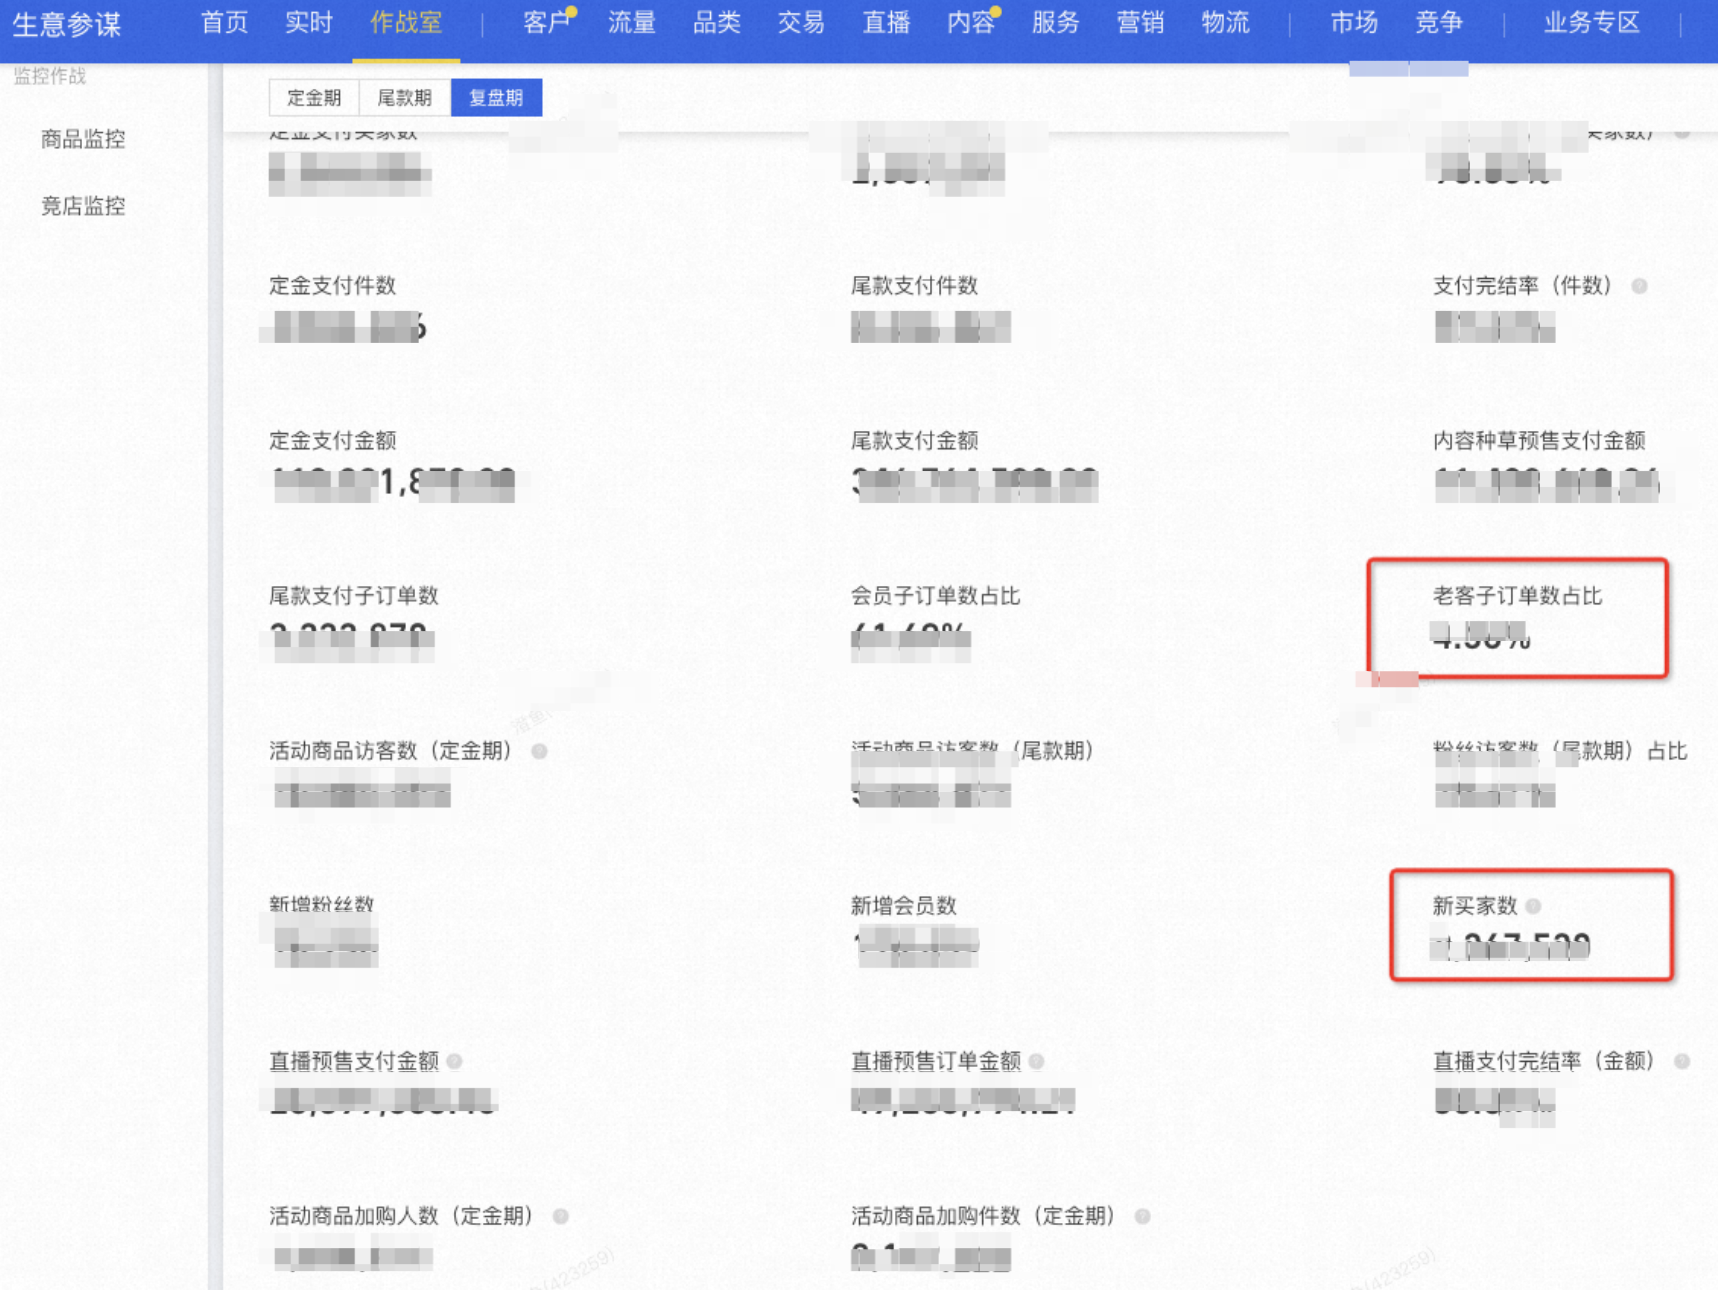Click the 老客子订单数占比 metric label
Screen dimensions: 1718x1290
(x=1518, y=596)
